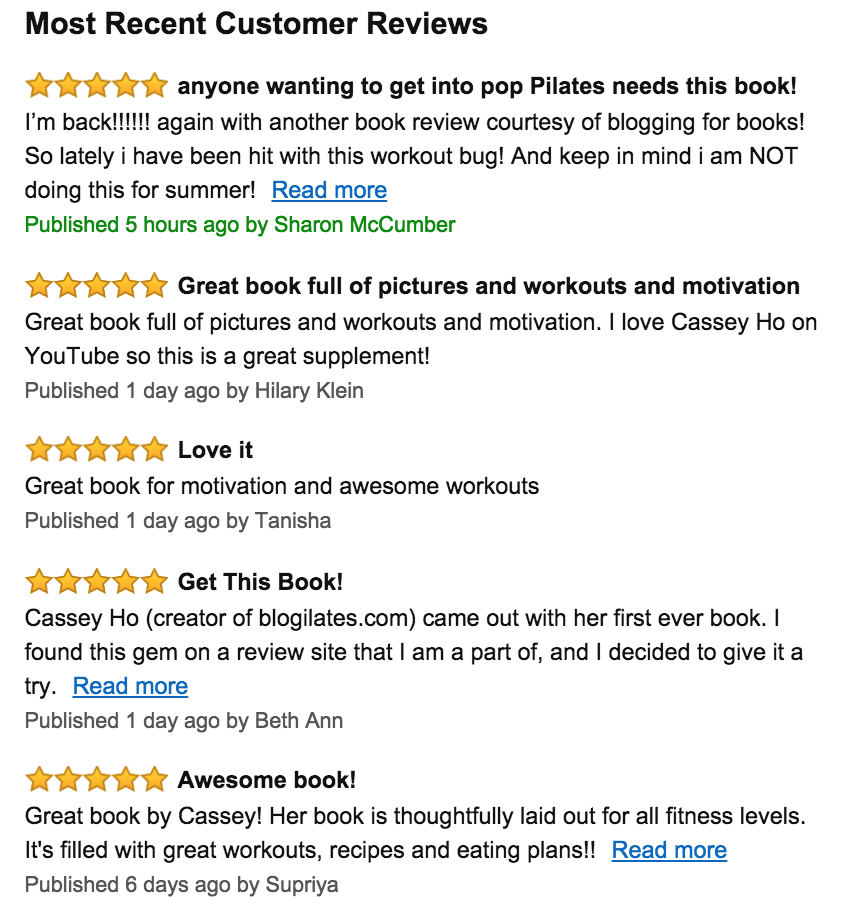The height and width of the screenshot is (914, 846).
Task: Click the stars beside the "Awesome book!" title
Action: [96, 780]
